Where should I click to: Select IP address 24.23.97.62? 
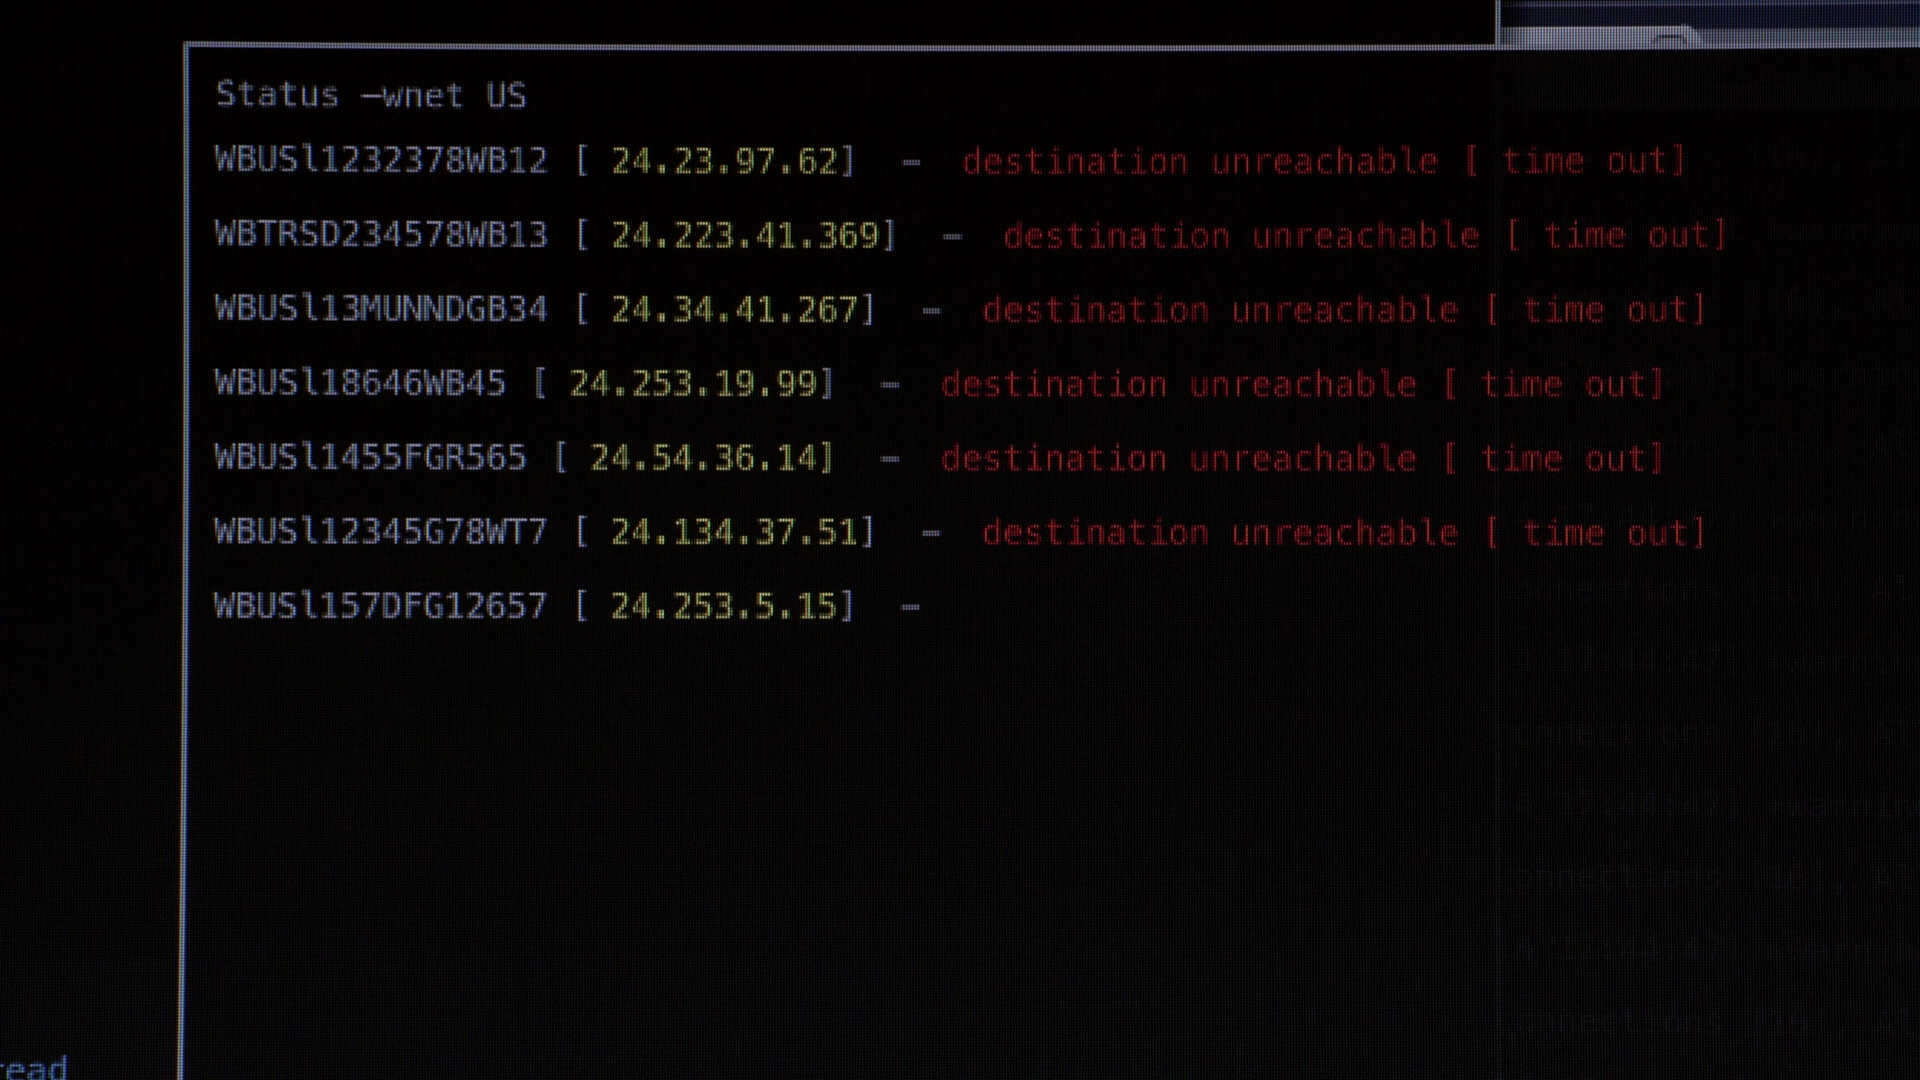(x=724, y=160)
